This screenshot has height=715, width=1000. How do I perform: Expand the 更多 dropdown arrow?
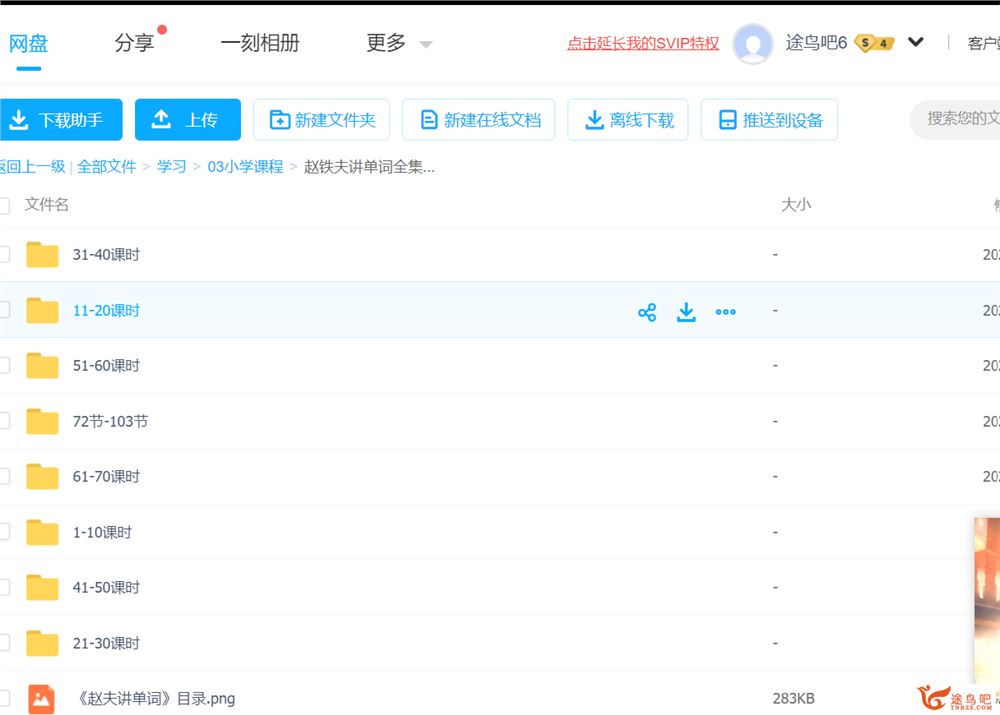[425, 44]
